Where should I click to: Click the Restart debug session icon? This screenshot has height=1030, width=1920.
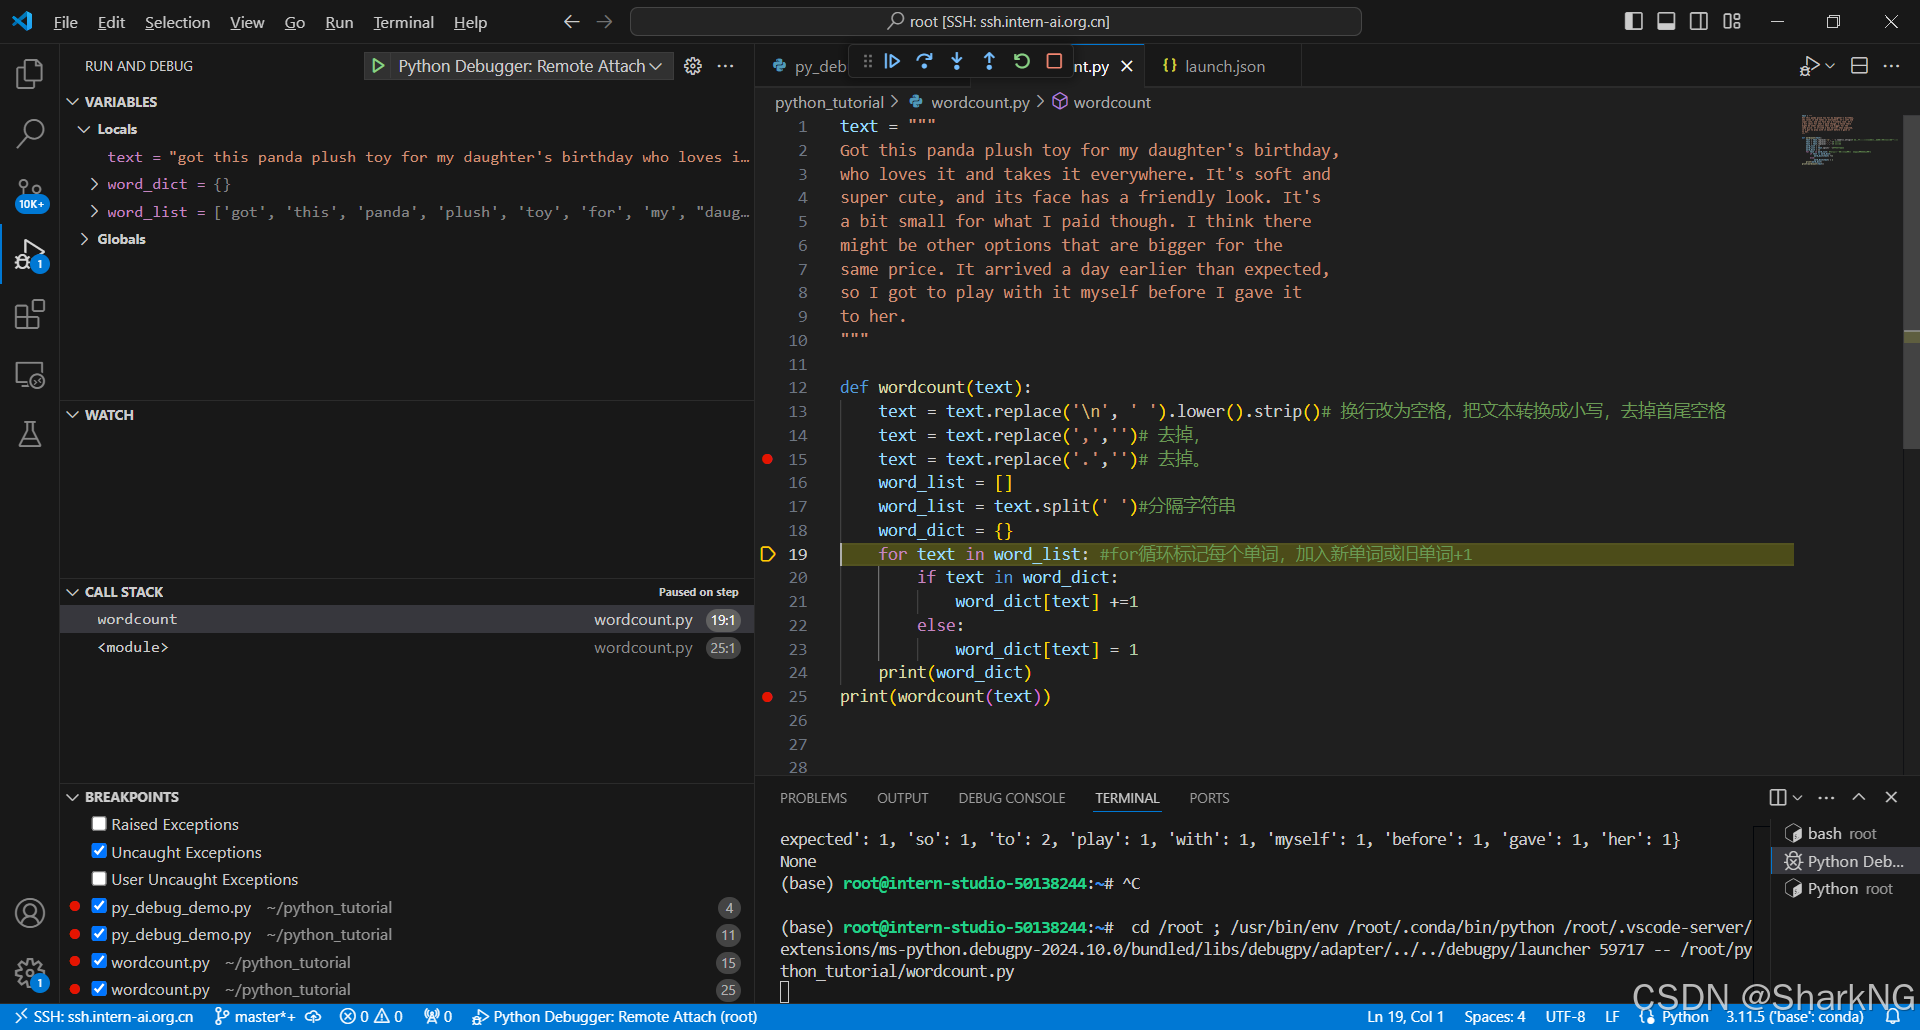click(x=1021, y=61)
